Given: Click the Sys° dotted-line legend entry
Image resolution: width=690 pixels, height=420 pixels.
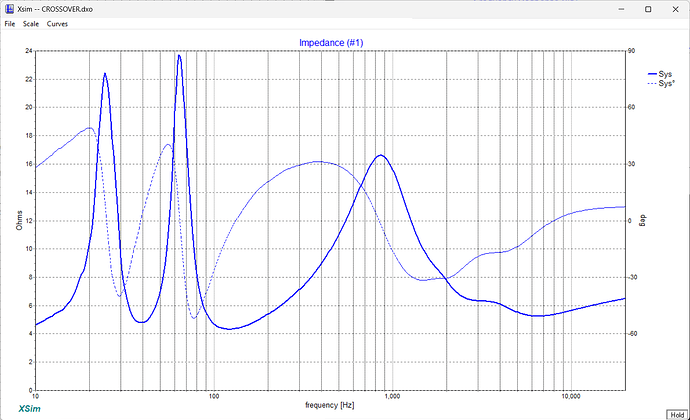Looking at the screenshot, I should coord(661,83).
